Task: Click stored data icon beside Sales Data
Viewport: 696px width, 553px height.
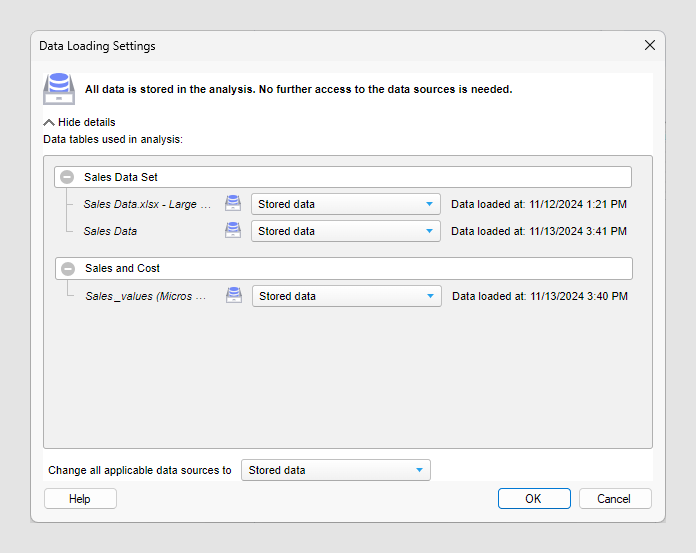Action: tap(233, 231)
